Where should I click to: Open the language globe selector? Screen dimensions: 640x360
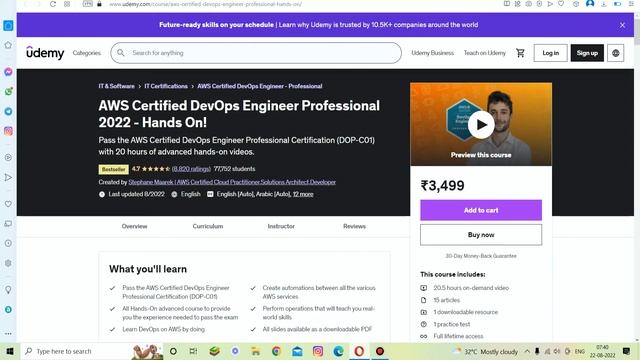616,53
